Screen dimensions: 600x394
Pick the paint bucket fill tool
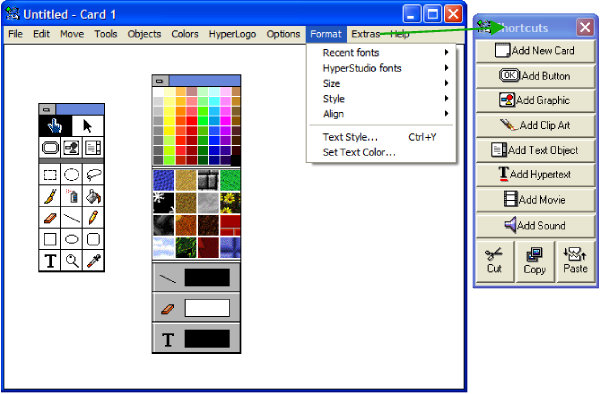[93, 196]
